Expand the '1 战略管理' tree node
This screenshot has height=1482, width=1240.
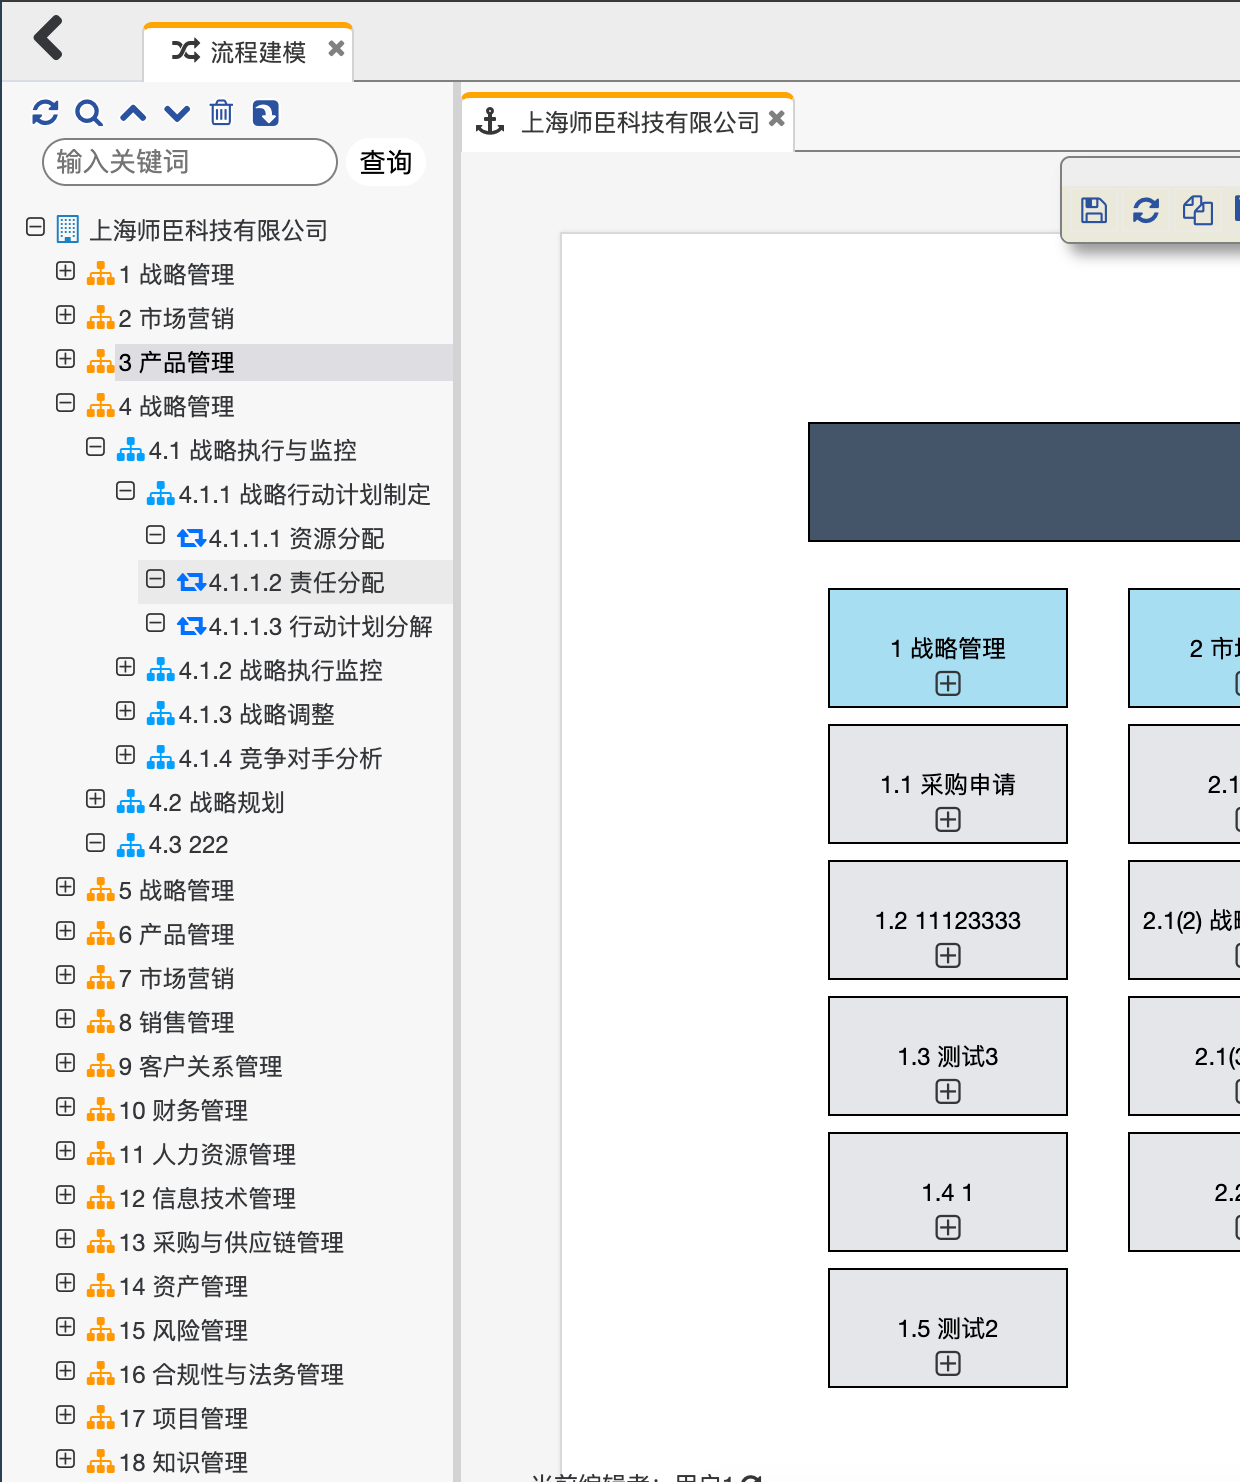tap(66, 272)
